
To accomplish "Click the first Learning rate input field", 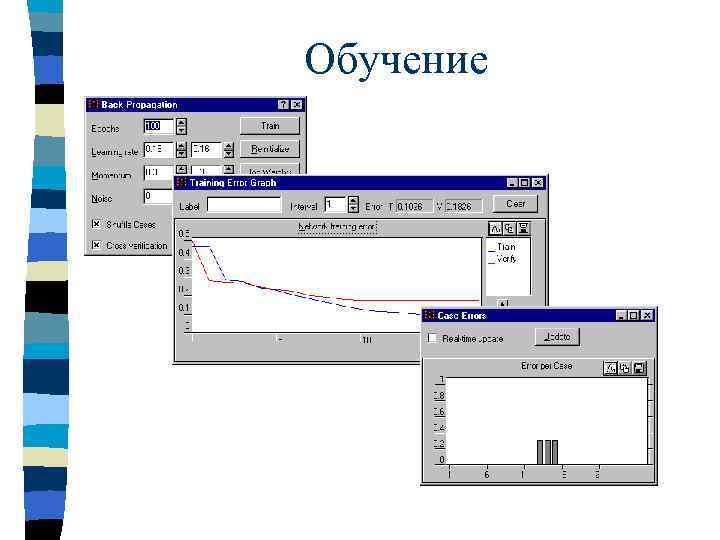I will (x=159, y=150).
